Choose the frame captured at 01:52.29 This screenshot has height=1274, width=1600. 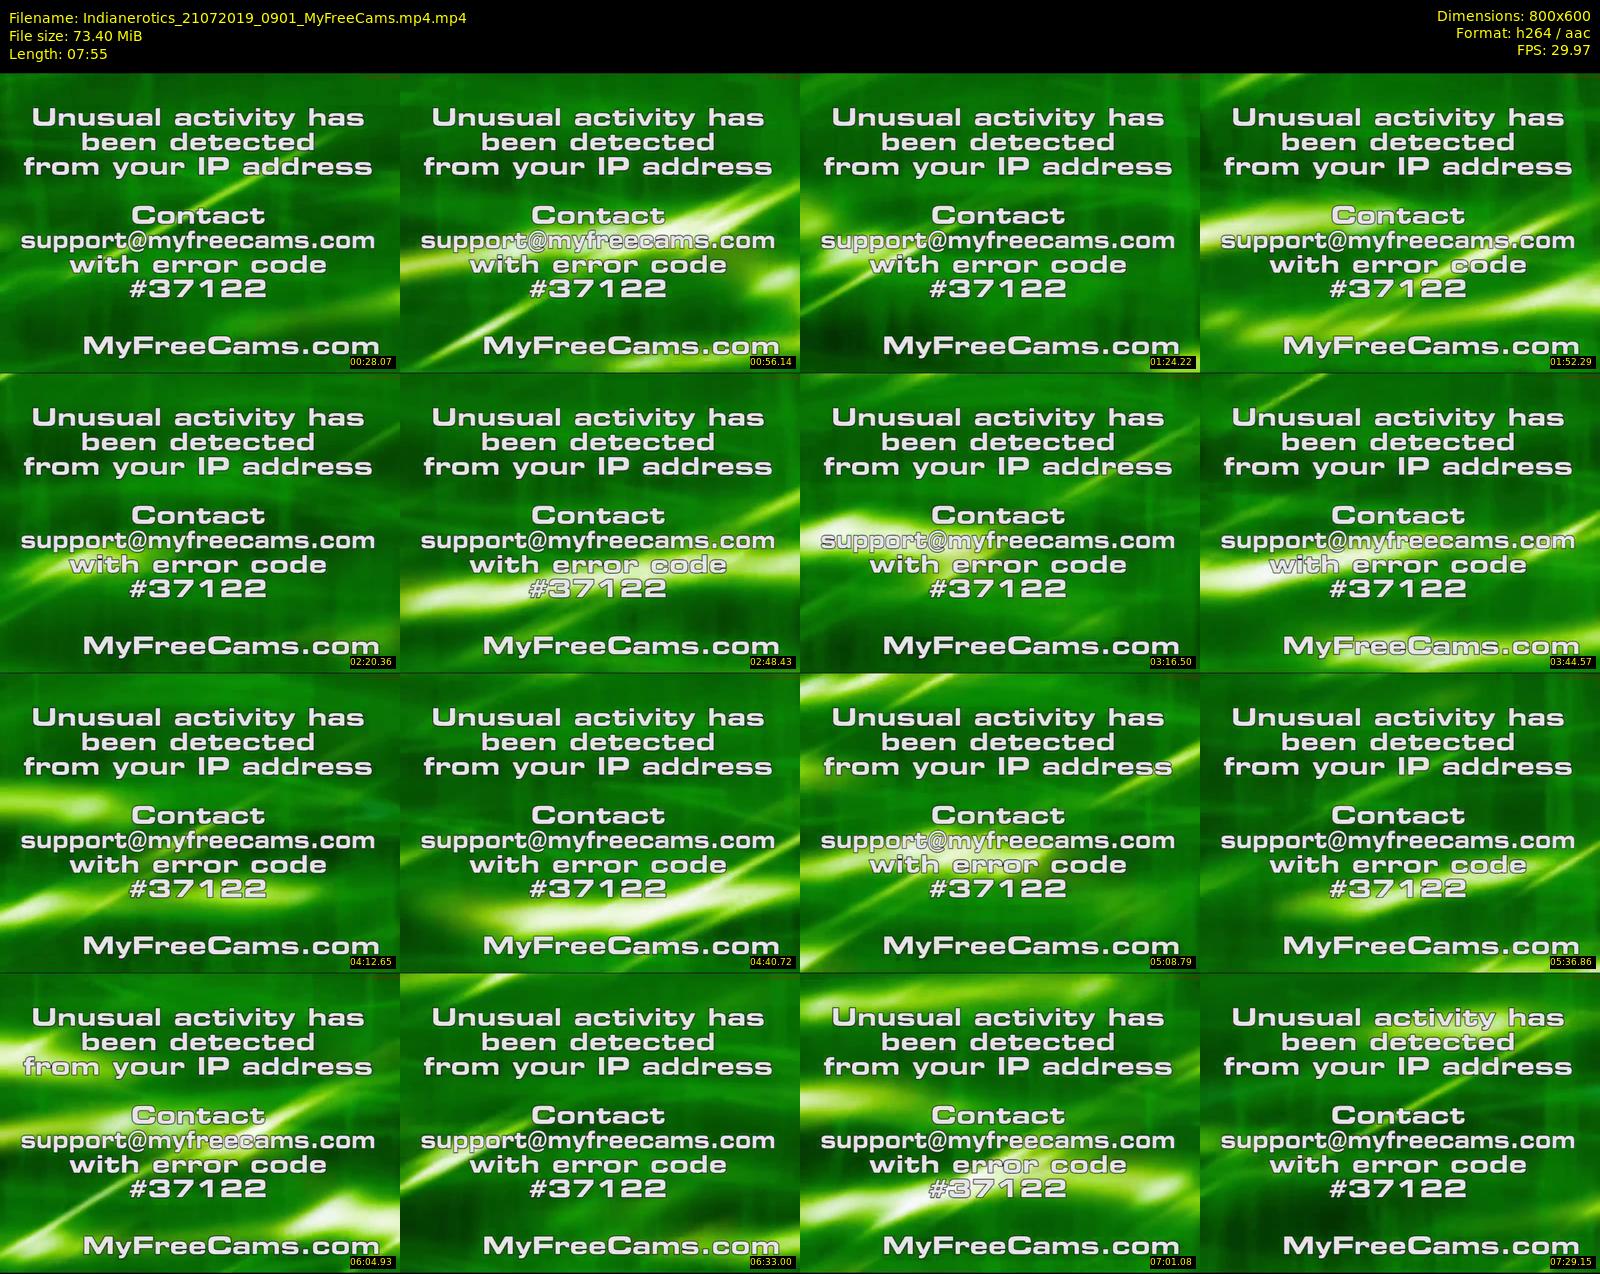pos(1400,222)
